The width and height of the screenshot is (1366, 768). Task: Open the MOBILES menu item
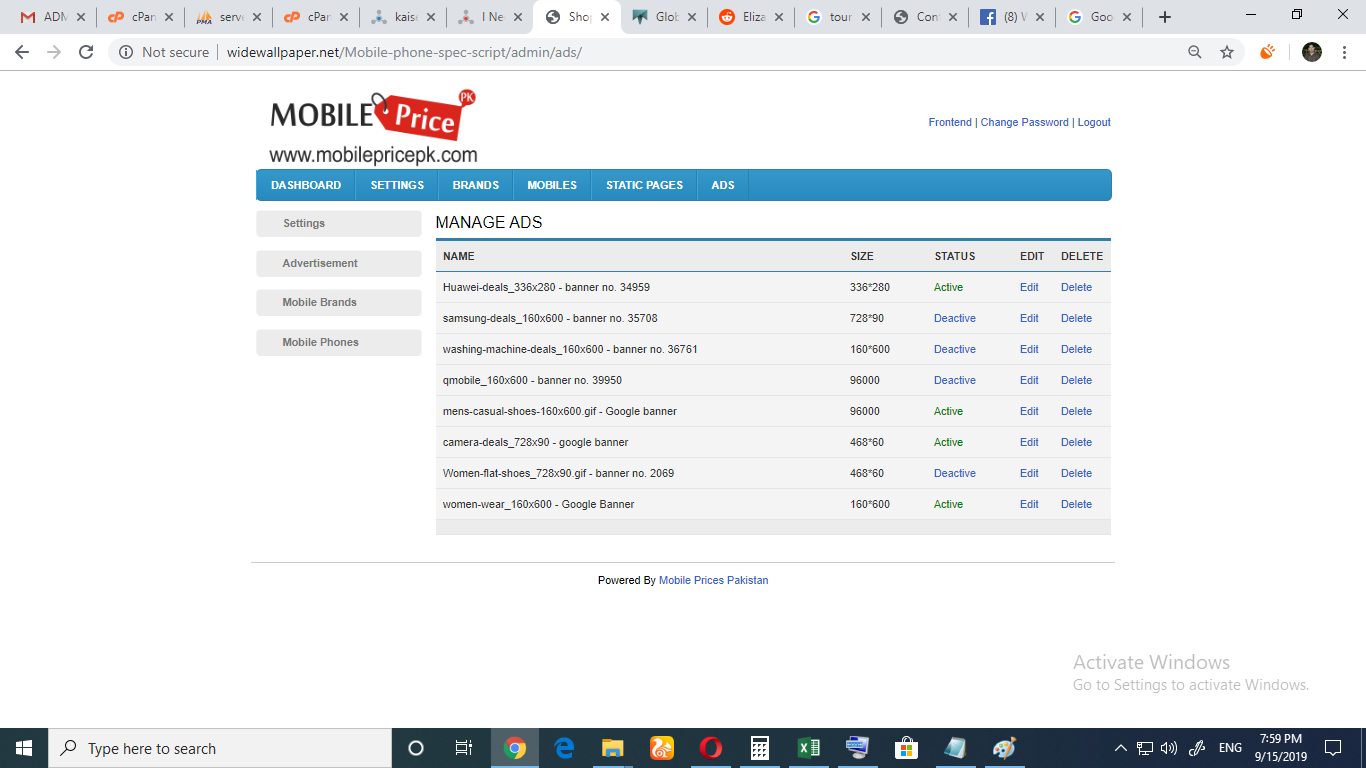pos(552,185)
